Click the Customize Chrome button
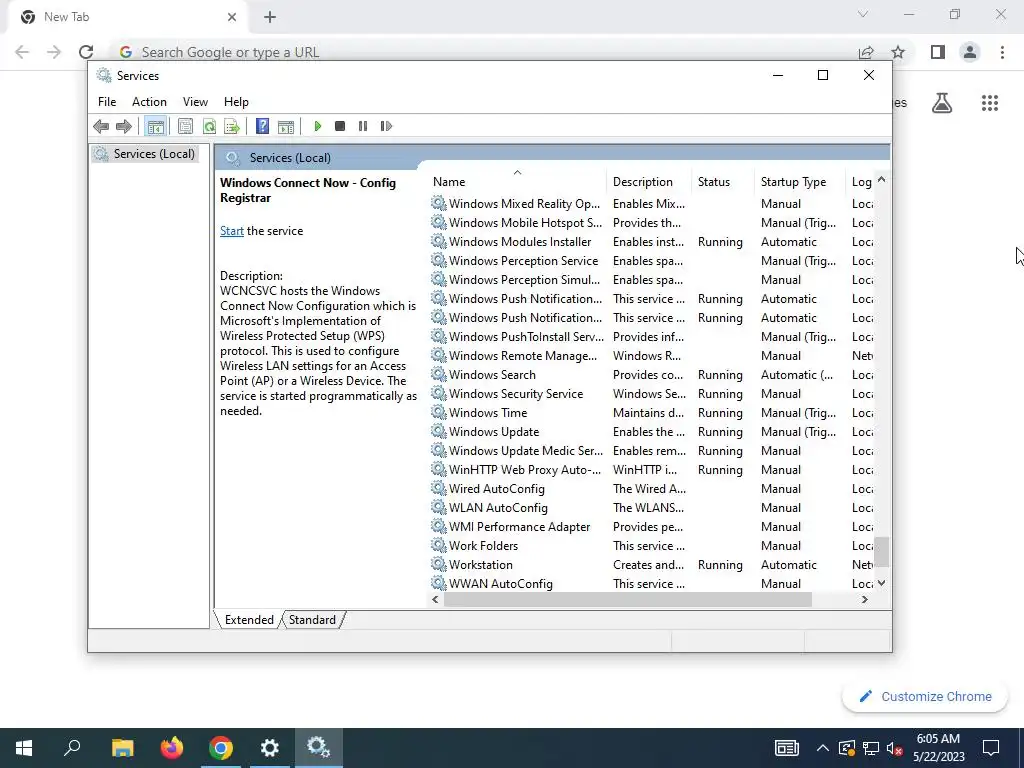1024x768 pixels. pyautogui.click(x=925, y=697)
